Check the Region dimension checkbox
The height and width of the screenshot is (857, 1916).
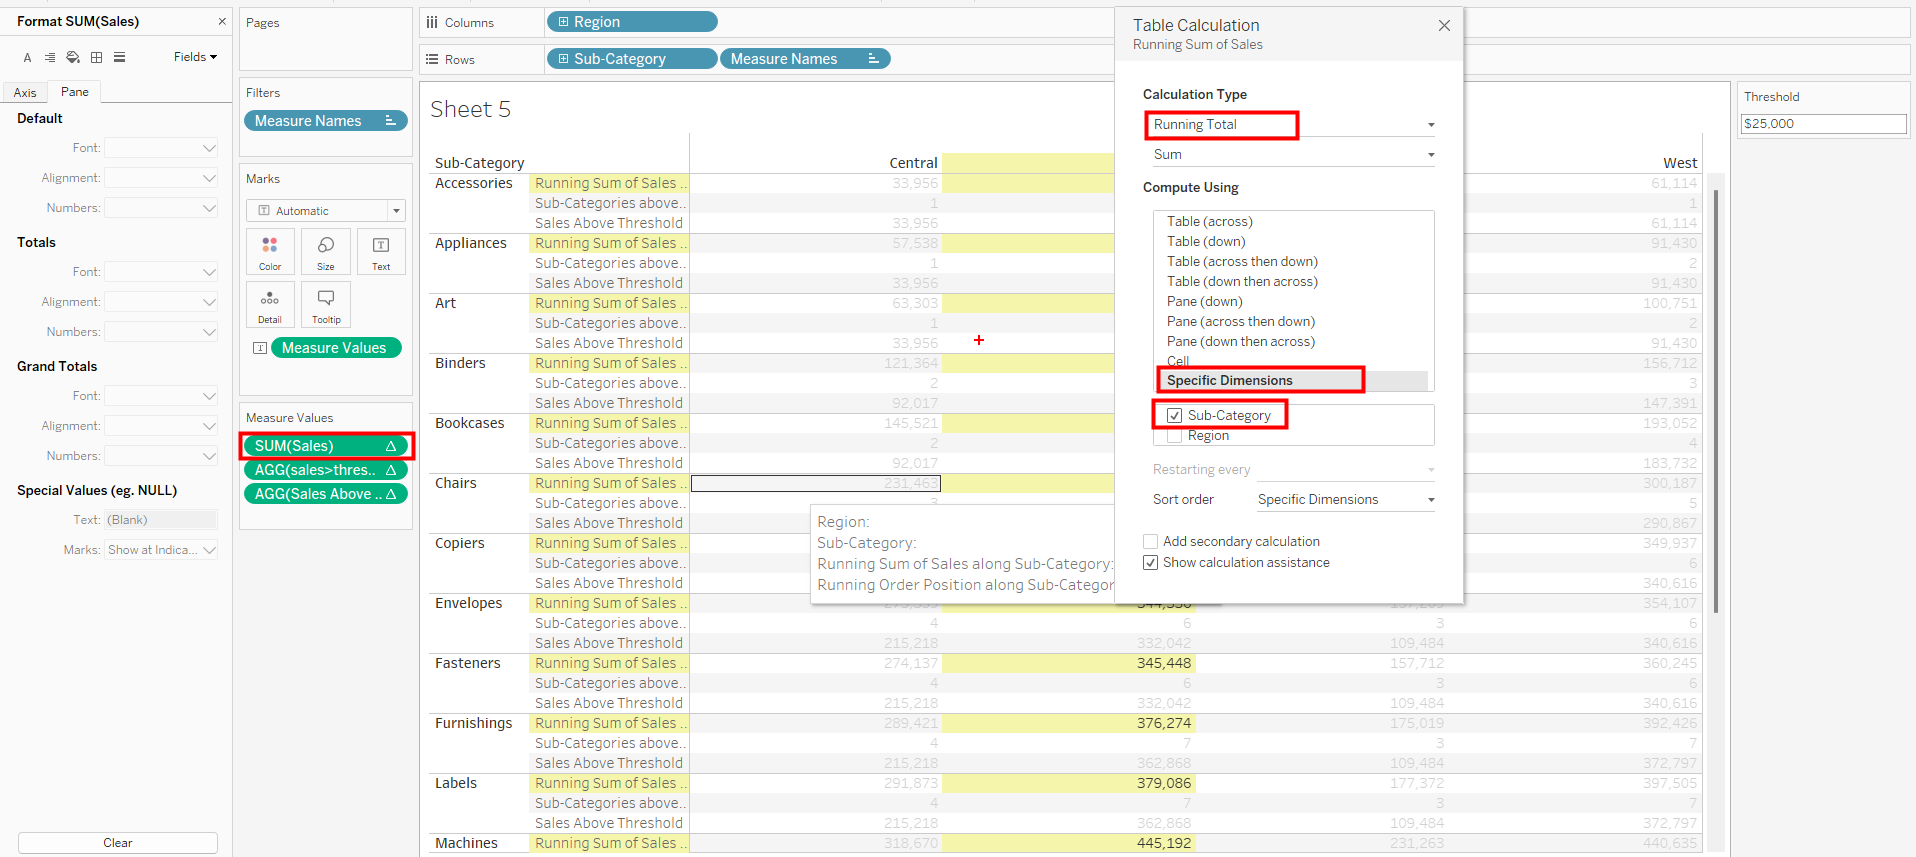pos(1175,436)
